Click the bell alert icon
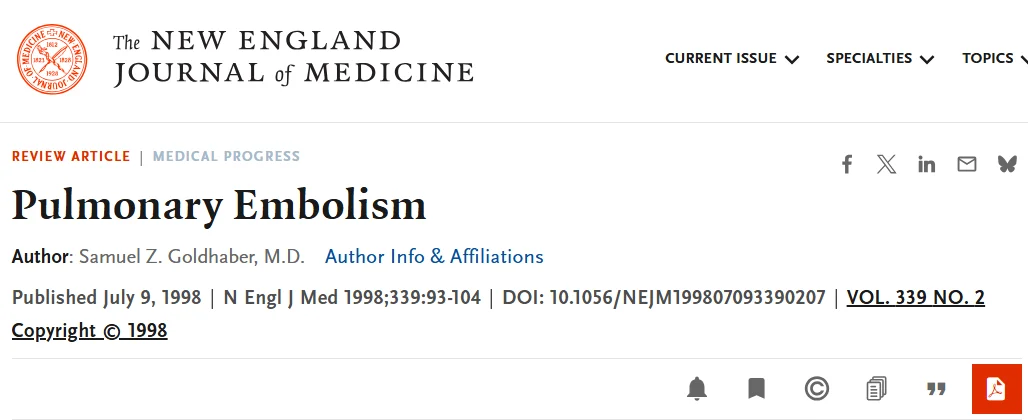1028x420 pixels. [x=697, y=389]
